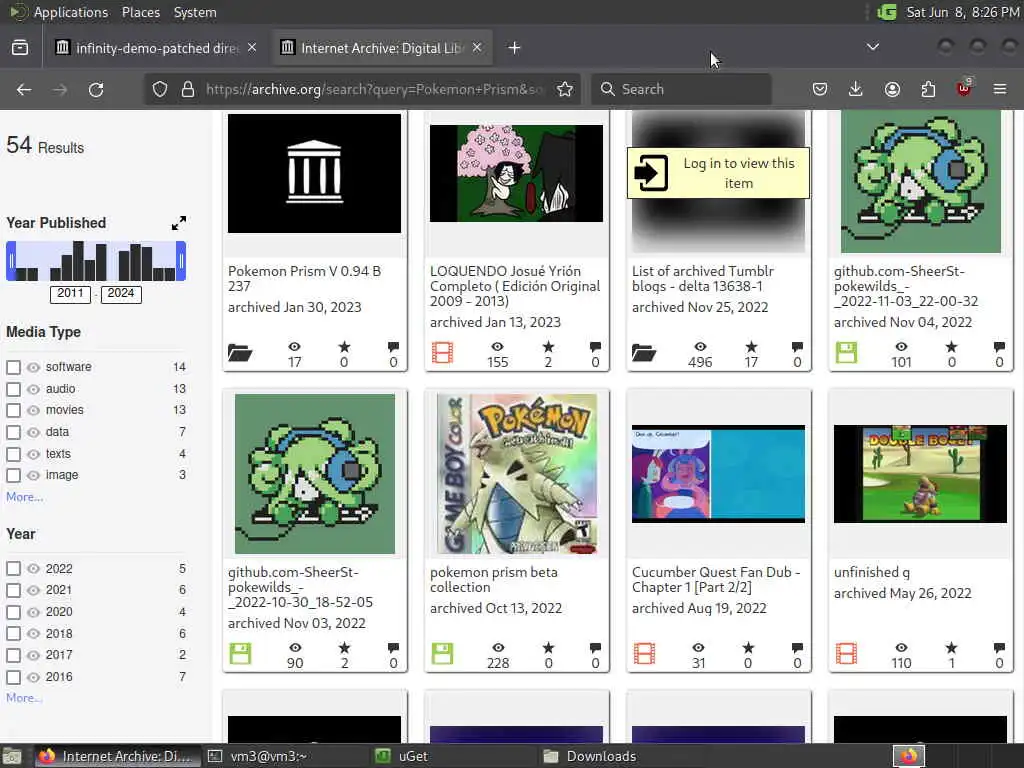Show more Year options
Screen dimensions: 1024x768
[24, 698]
